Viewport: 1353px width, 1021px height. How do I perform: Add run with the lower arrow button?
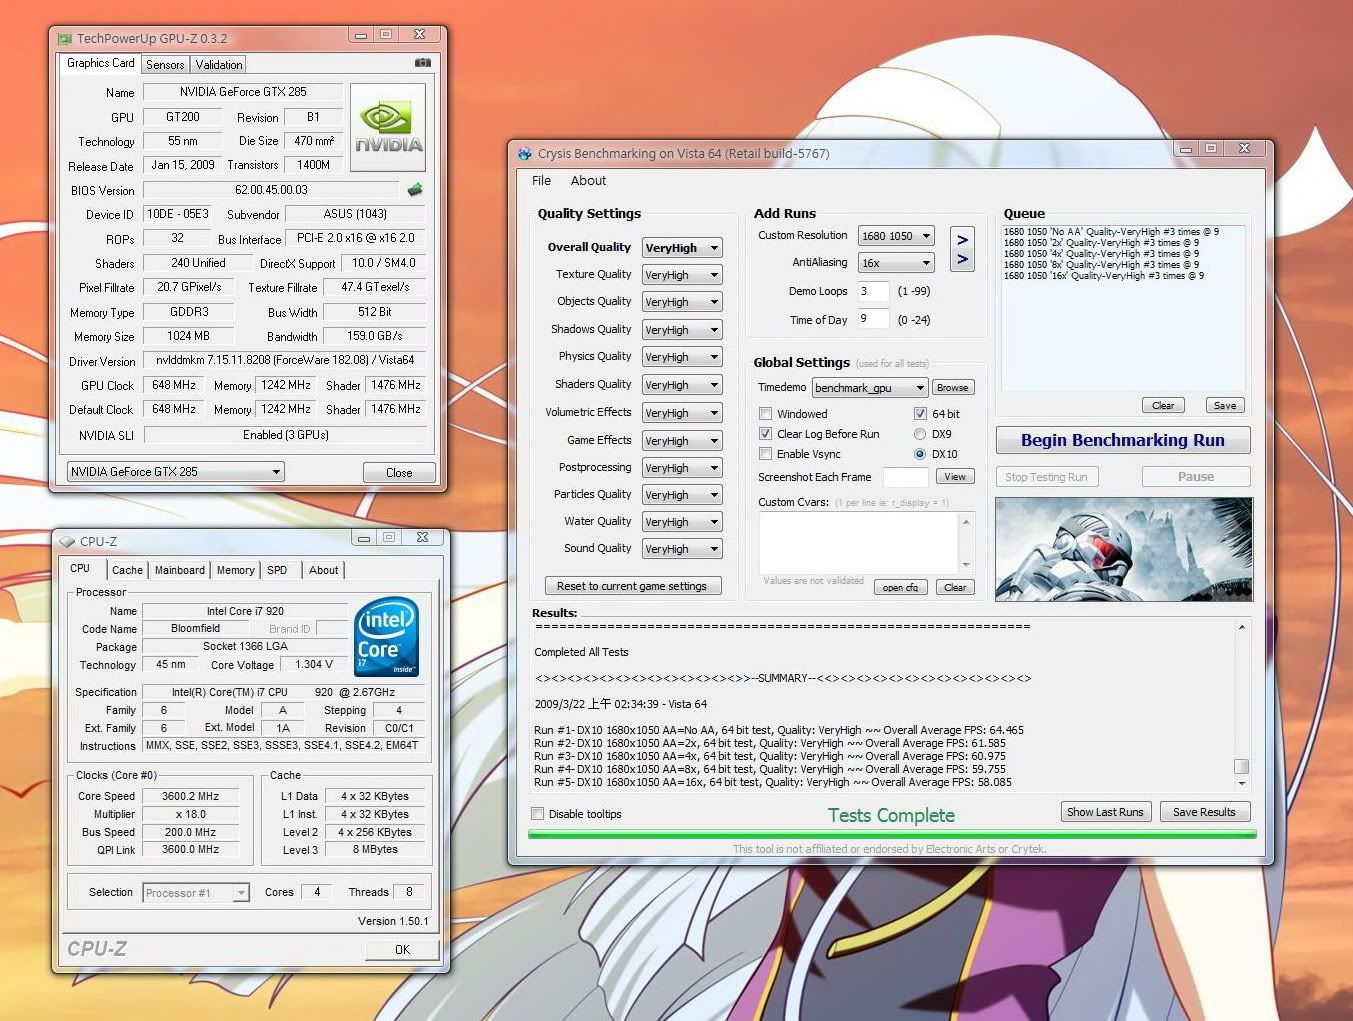tap(962, 260)
